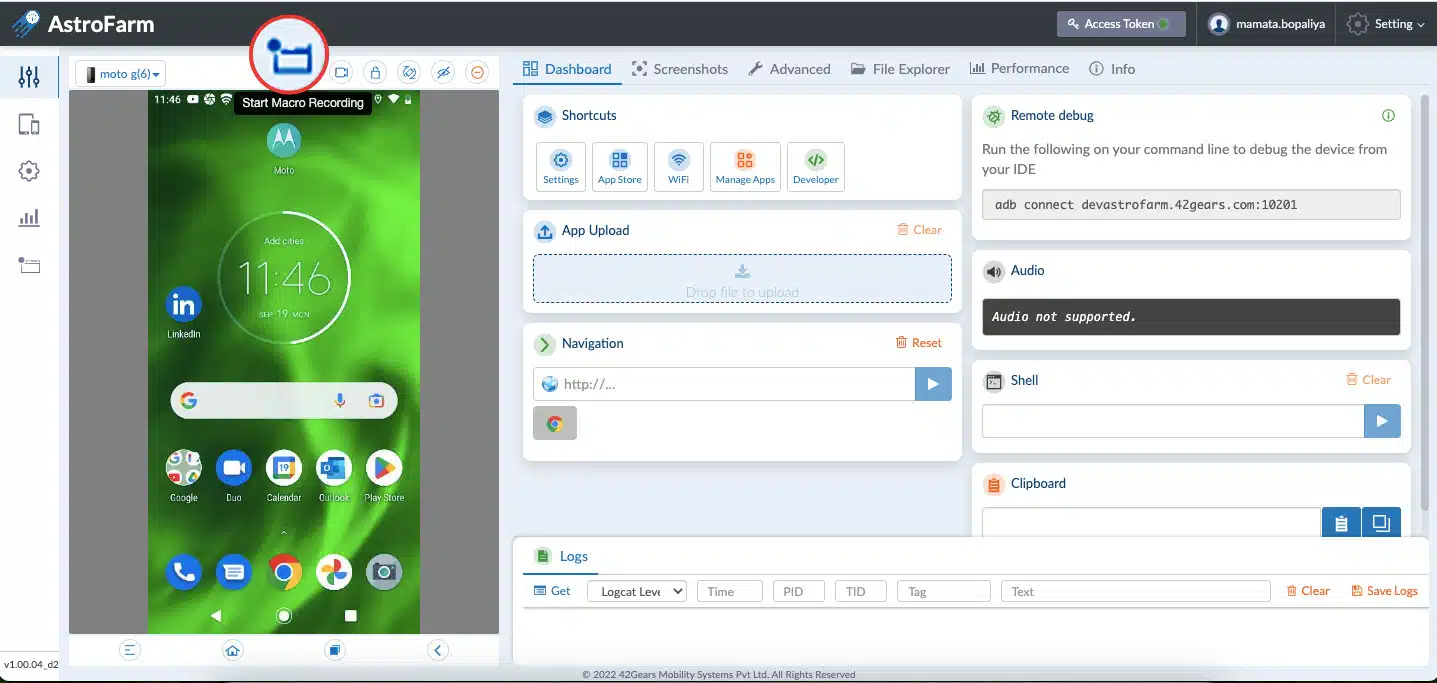Click the Access Token button

click(1121, 24)
